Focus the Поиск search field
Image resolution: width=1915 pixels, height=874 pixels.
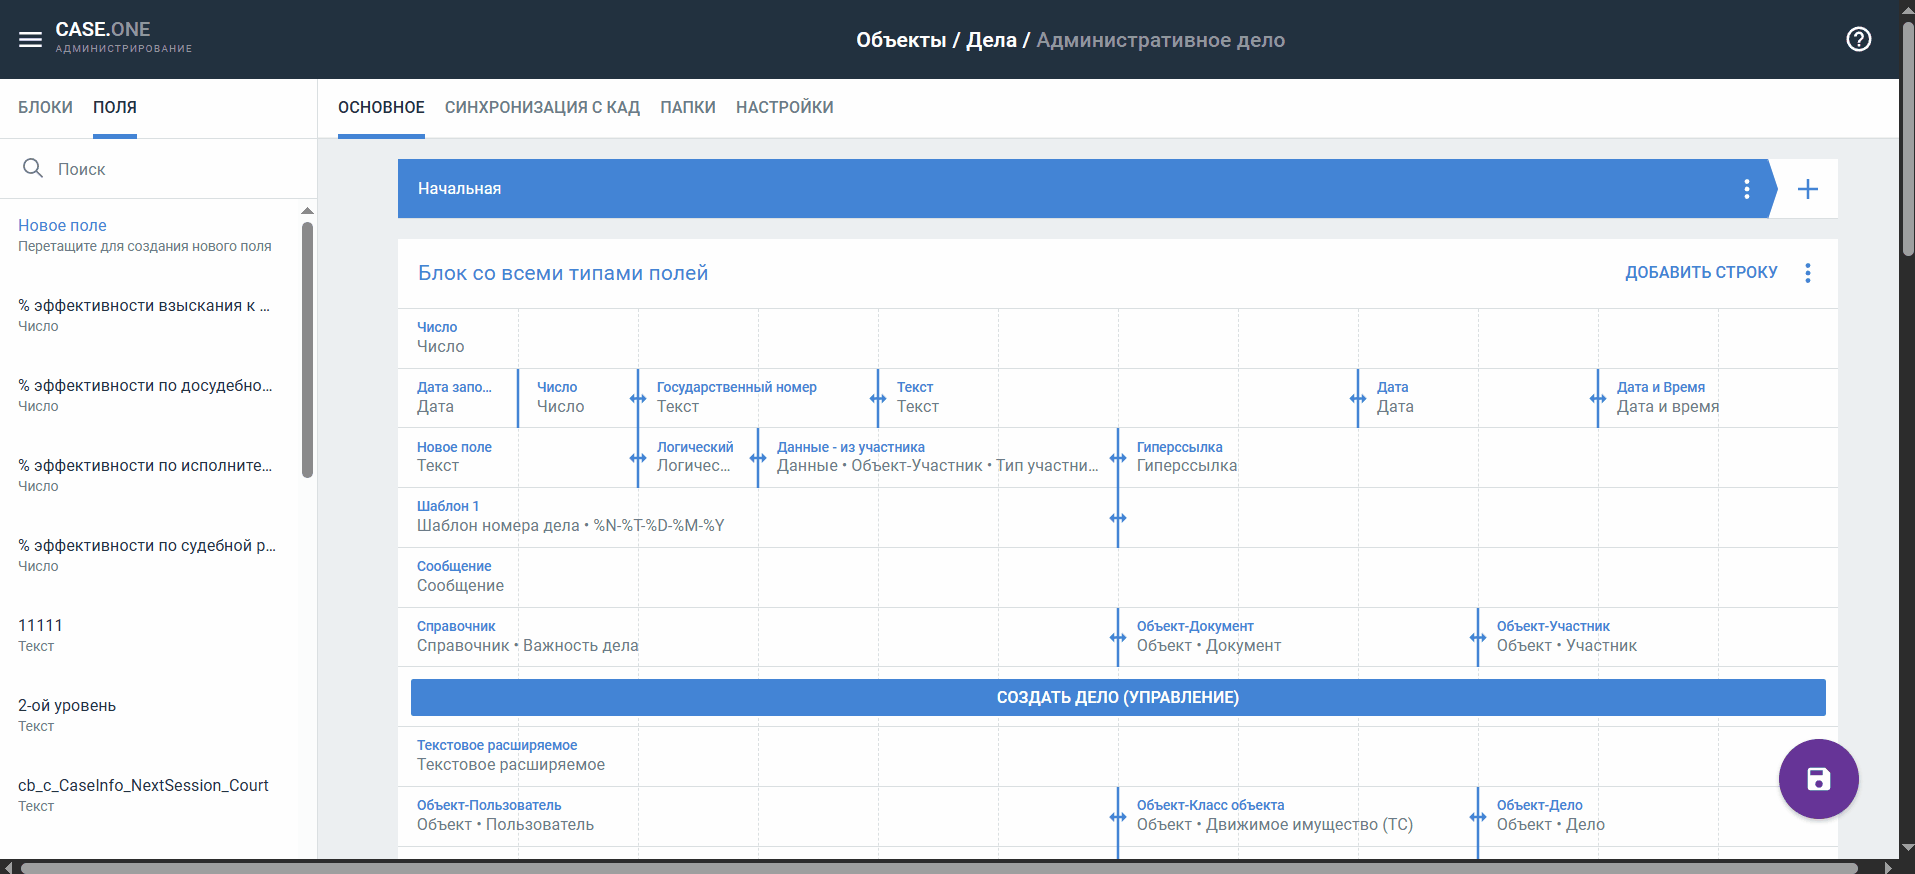click(x=170, y=169)
